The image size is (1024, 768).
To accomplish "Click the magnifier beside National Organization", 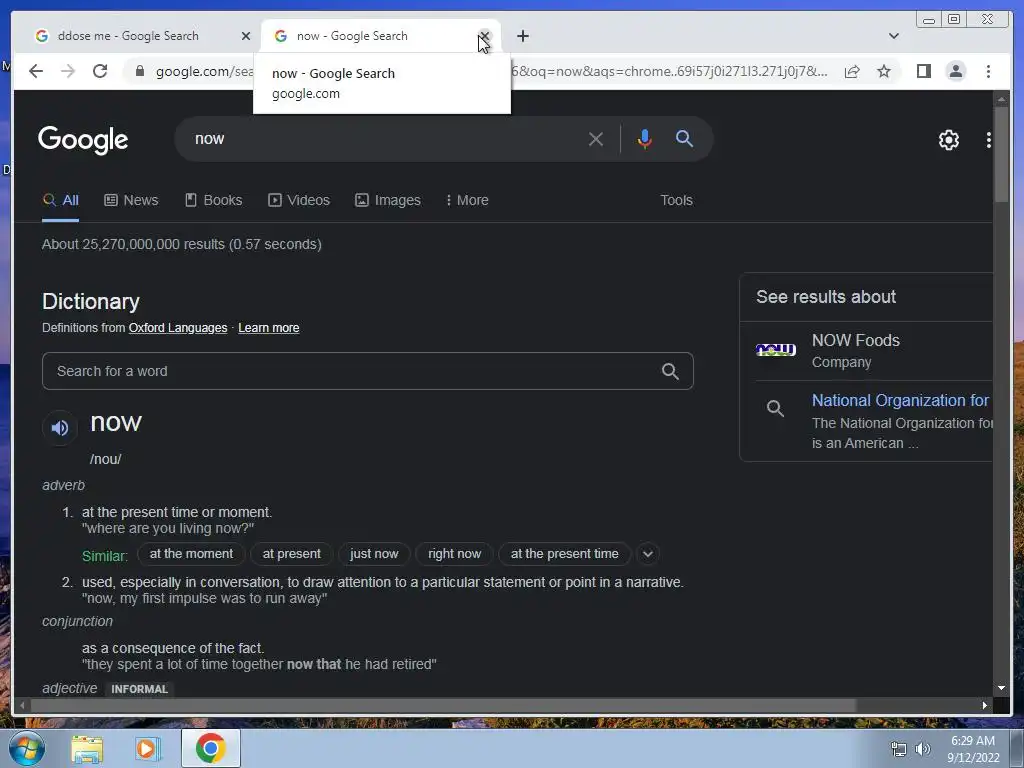I will pos(775,409).
